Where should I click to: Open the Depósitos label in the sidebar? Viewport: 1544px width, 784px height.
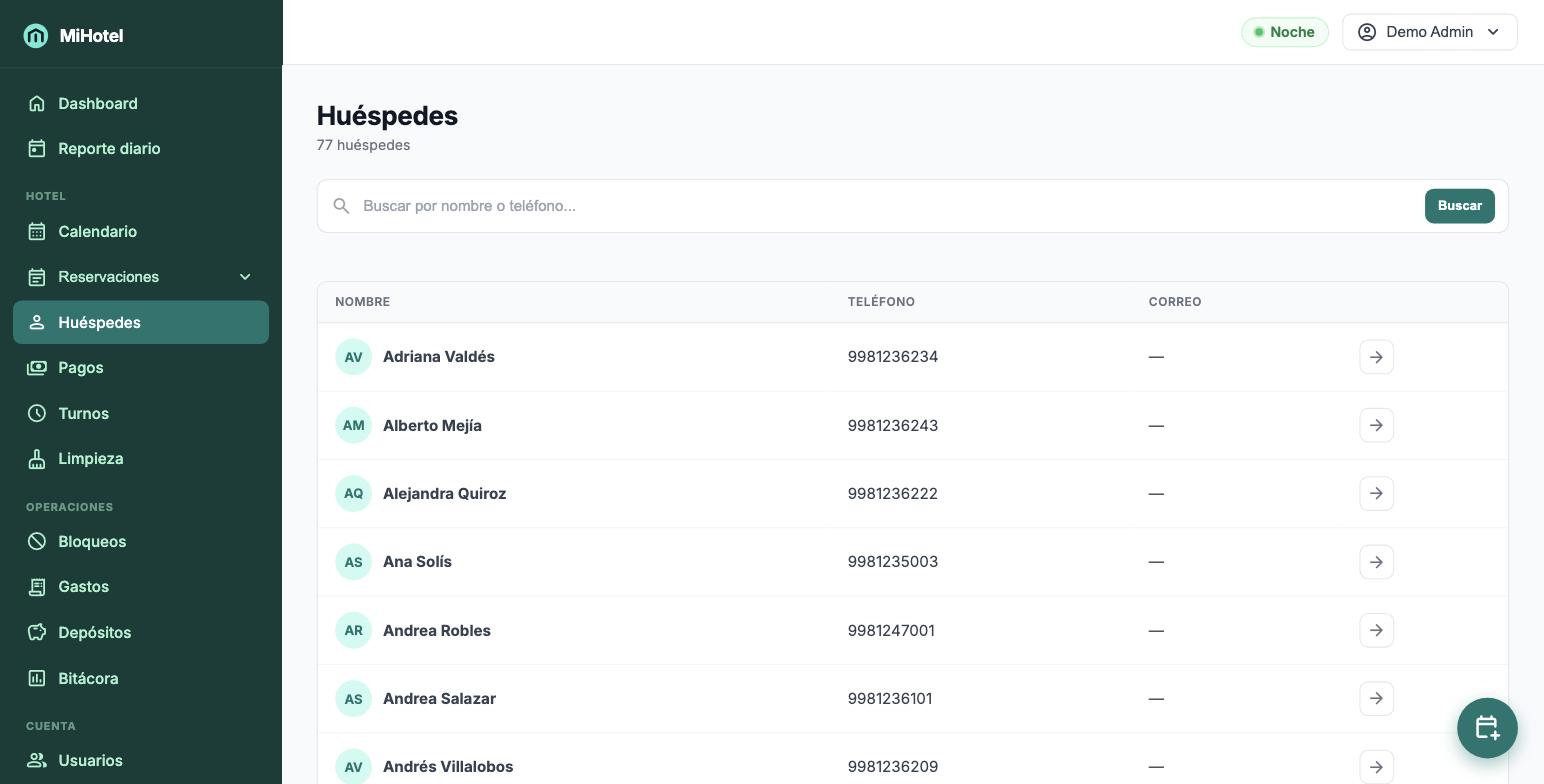click(95, 632)
